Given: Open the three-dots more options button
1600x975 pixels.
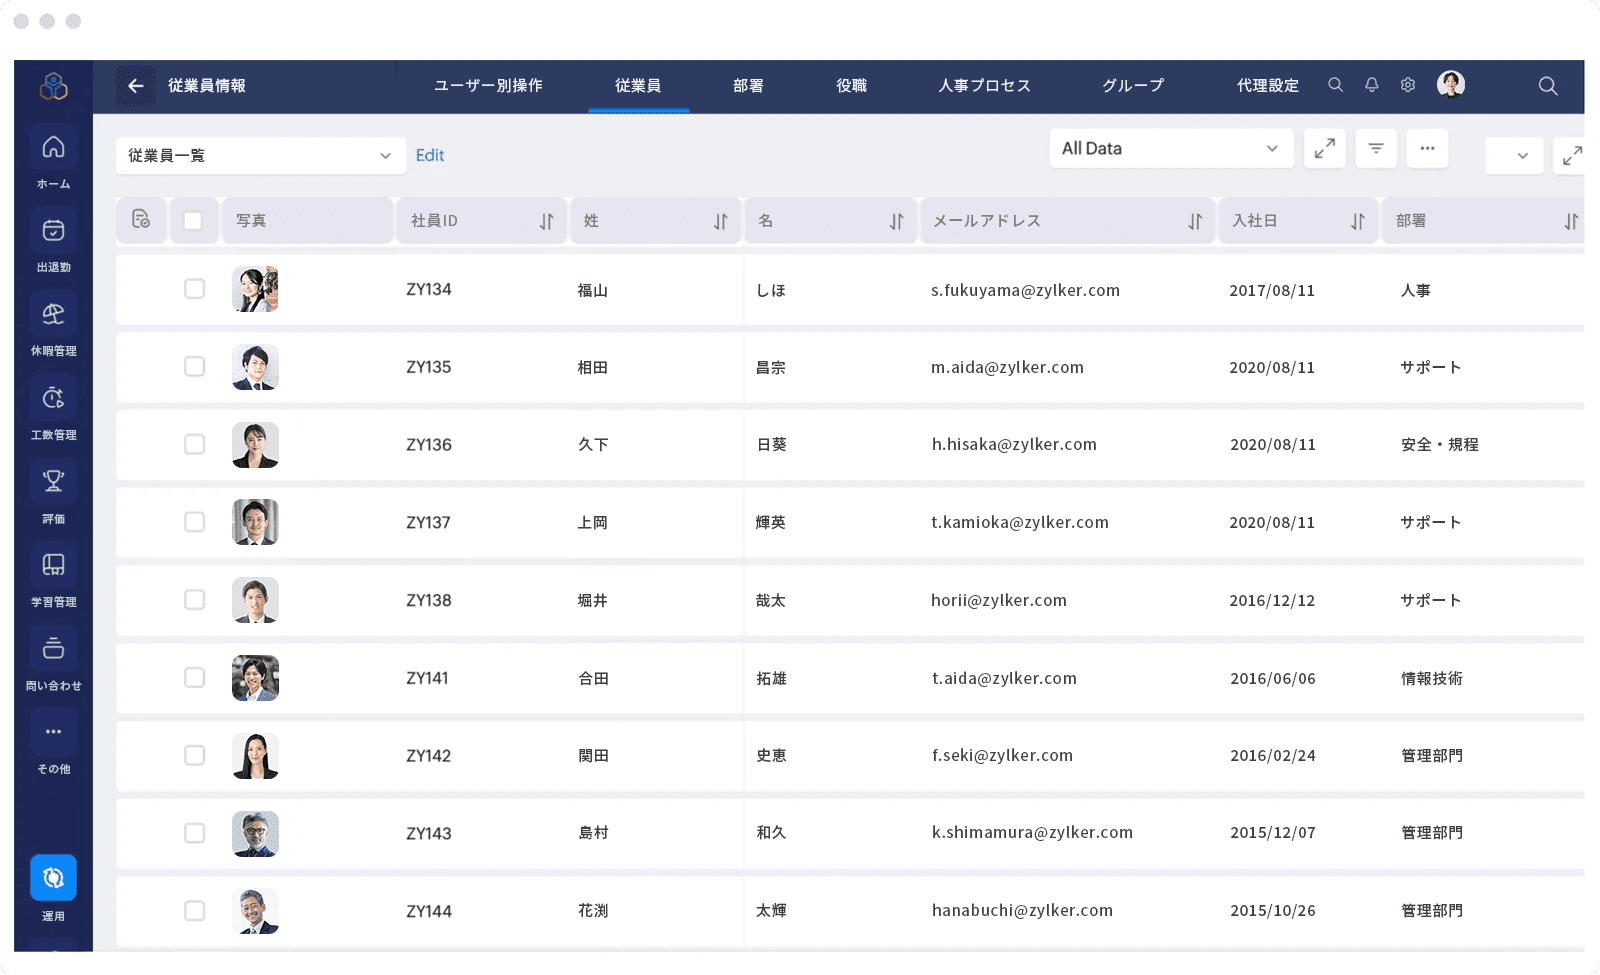Looking at the screenshot, I should (1427, 148).
